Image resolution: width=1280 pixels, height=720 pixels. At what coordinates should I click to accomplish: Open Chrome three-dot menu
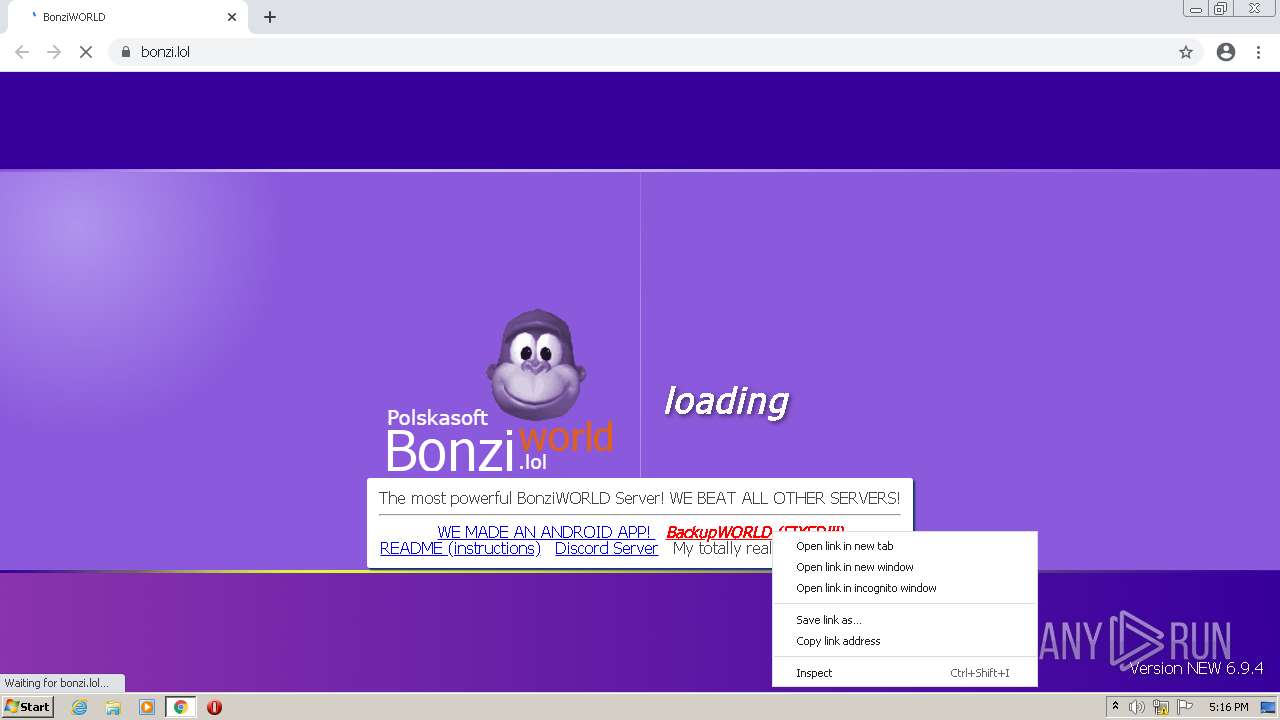(1258, 52)
